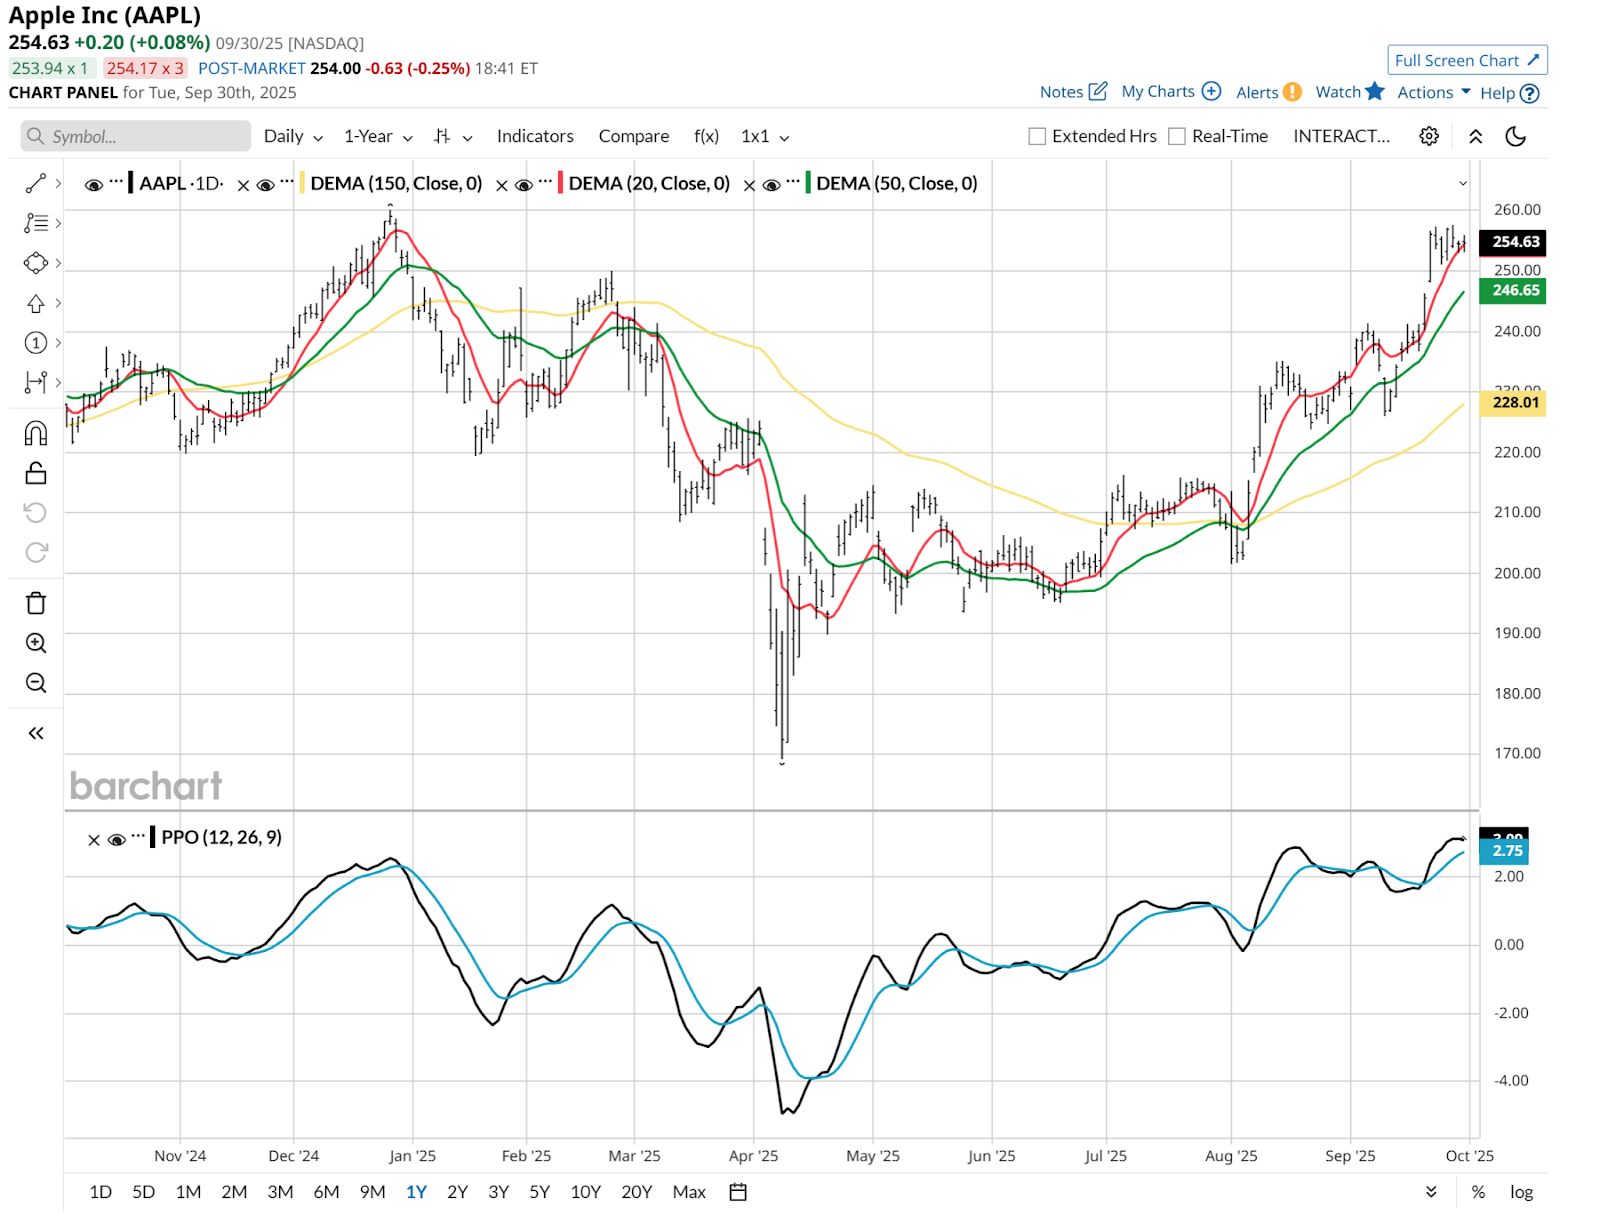Select the 6M time range
The height and width of the screenshot is (1216, 1600).
(326, 1192)
